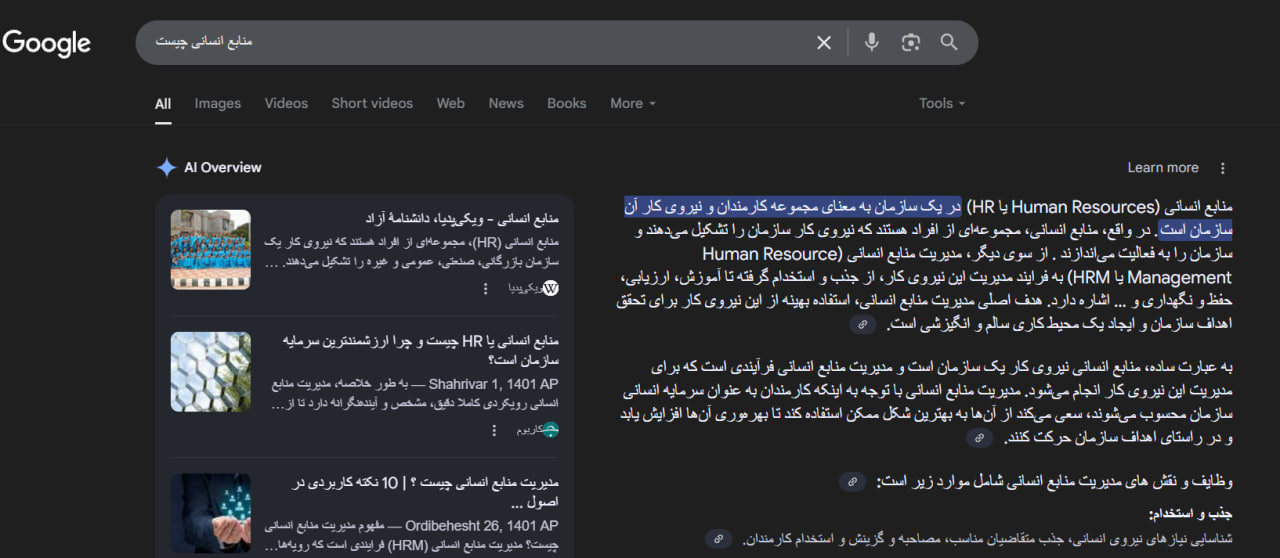Screen dimensions: 1280x558
Task: Click the paragraph starting به عبارت ساده
Action: pos(926,403)
